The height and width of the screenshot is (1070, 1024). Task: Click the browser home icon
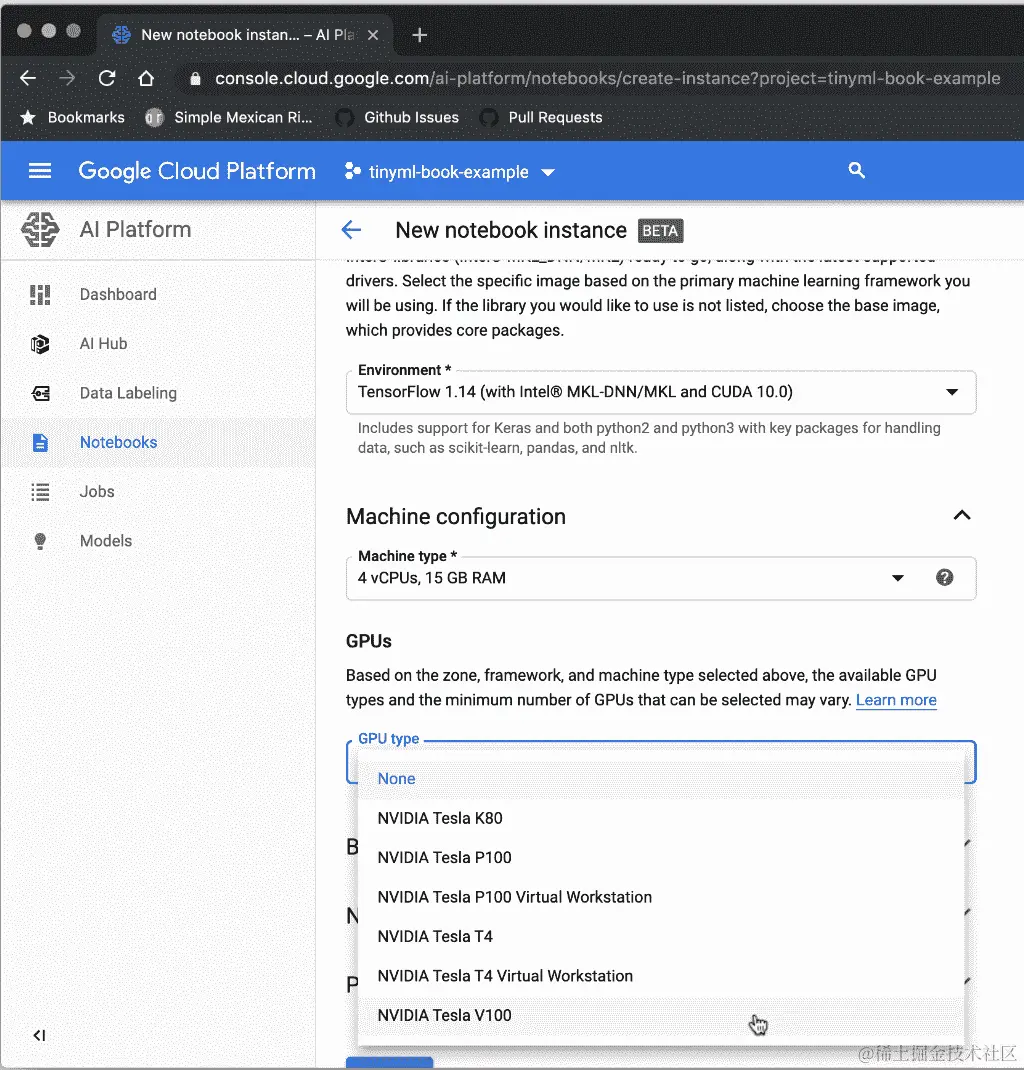(x=146, y=78)
